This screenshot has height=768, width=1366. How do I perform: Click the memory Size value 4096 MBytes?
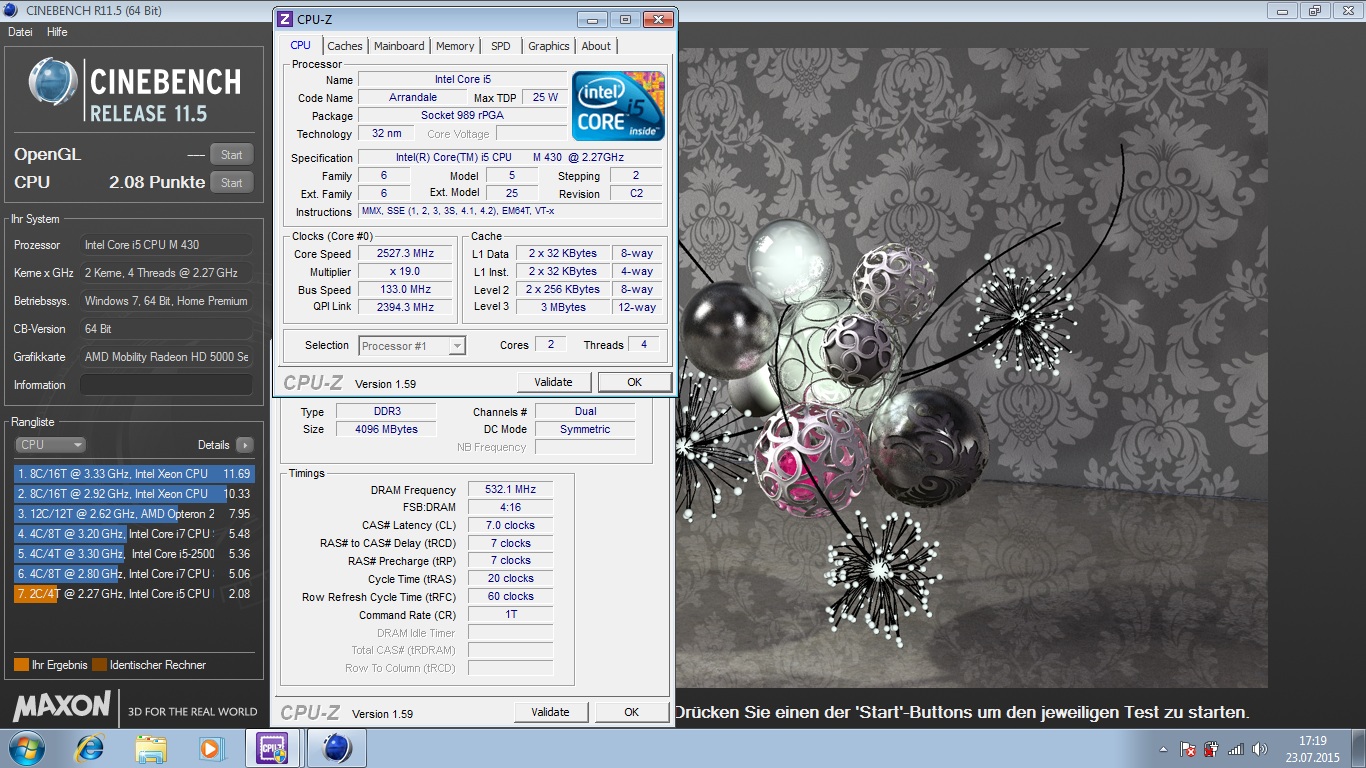386,429
